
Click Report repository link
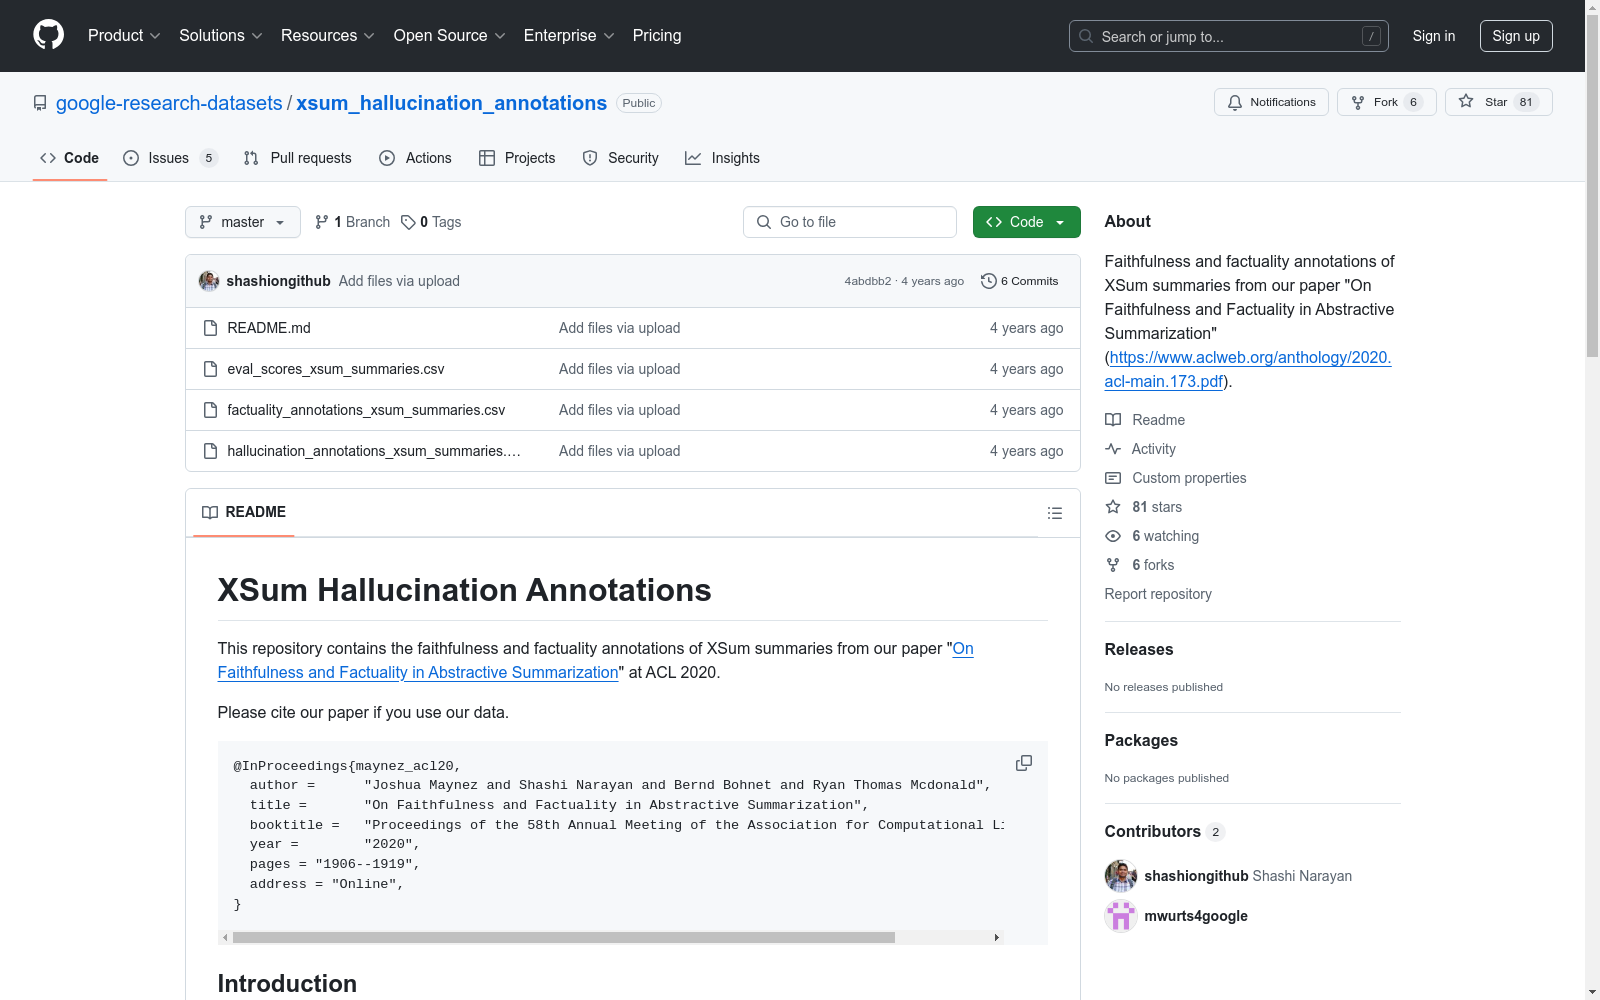(x=1158, y=594)
